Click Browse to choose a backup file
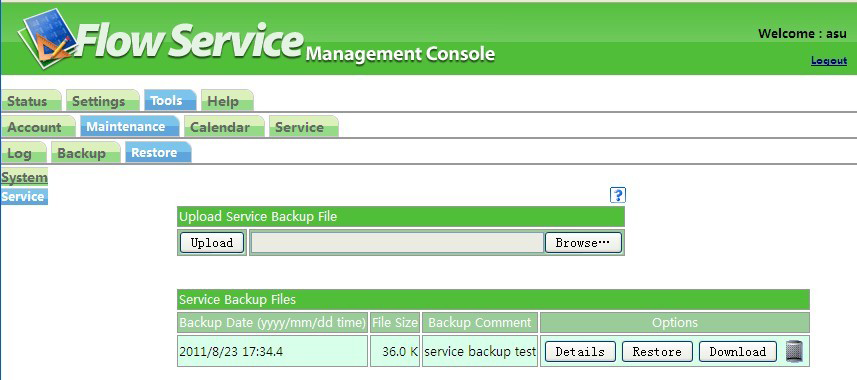Image resolution: width=857 pixels, height=380 pixels. [x=583, y=243]
